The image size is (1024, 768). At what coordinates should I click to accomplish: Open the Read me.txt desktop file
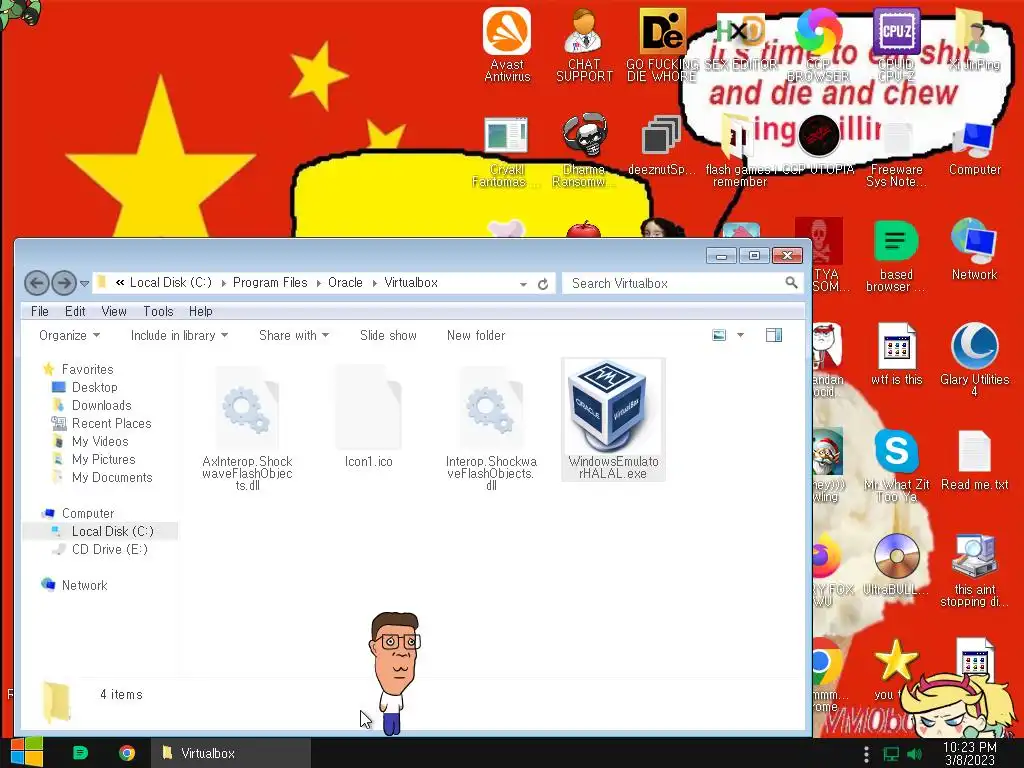tap(974, 460)
